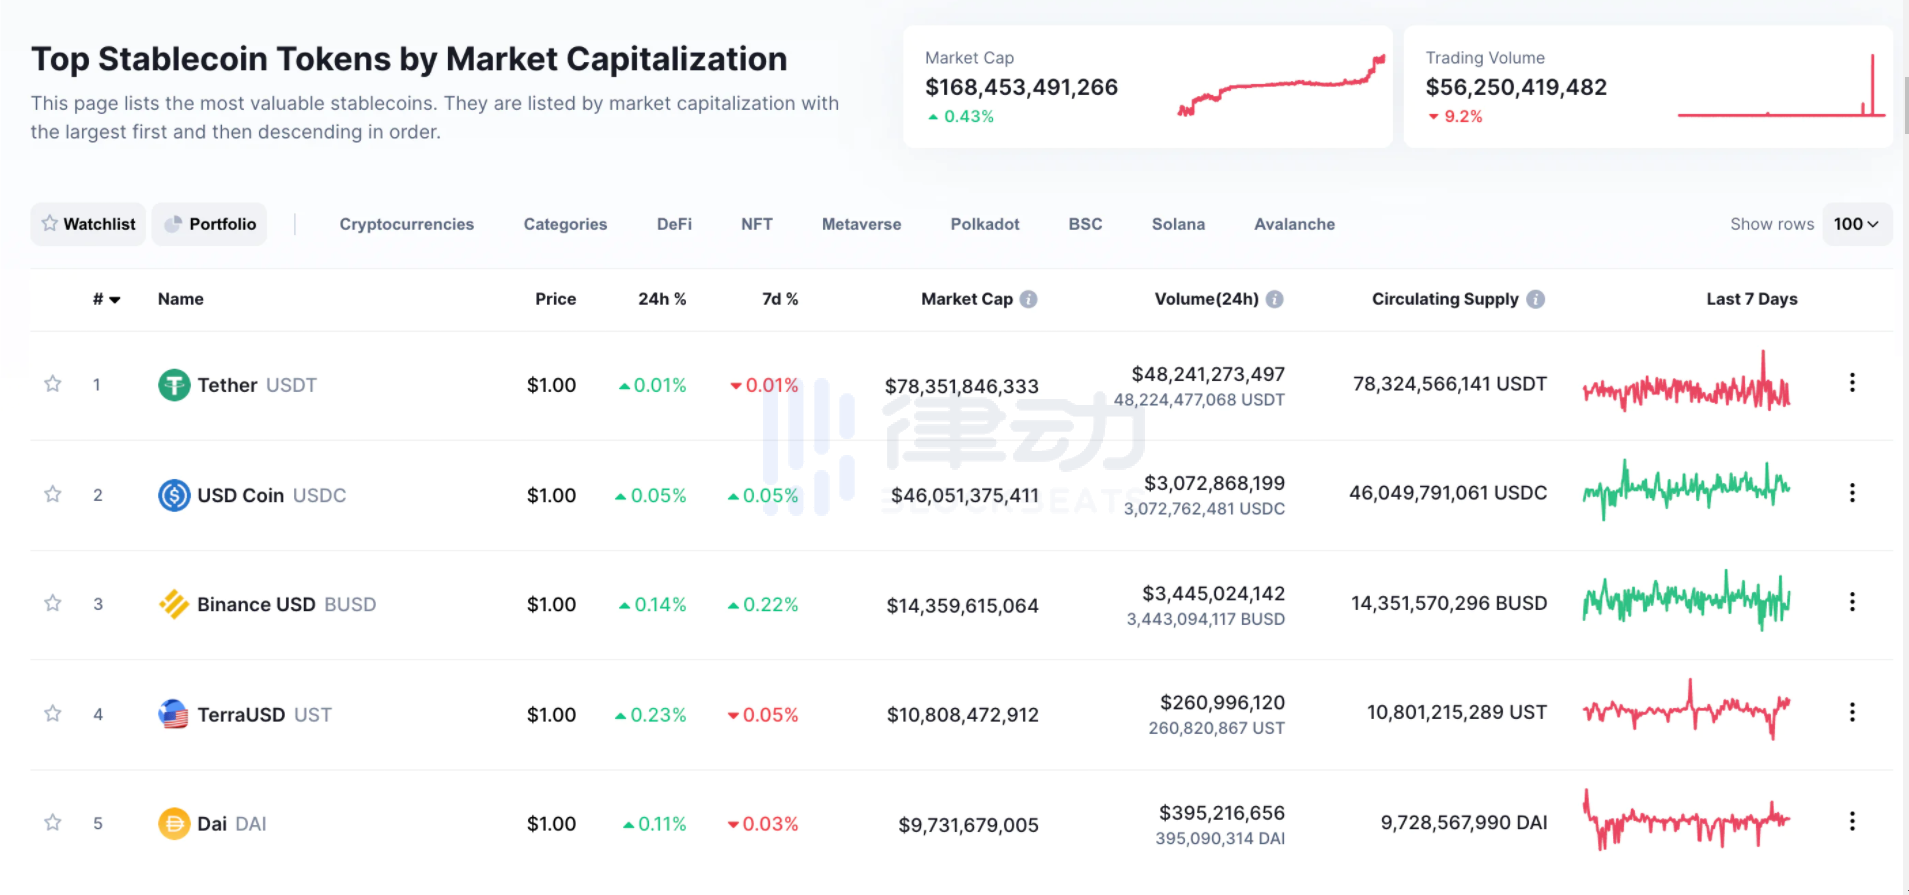The image size is (1909, 895).
Task: Toggle the watchlist star for USD Coin
Action: pyautogui.click(x=53, y=494)
